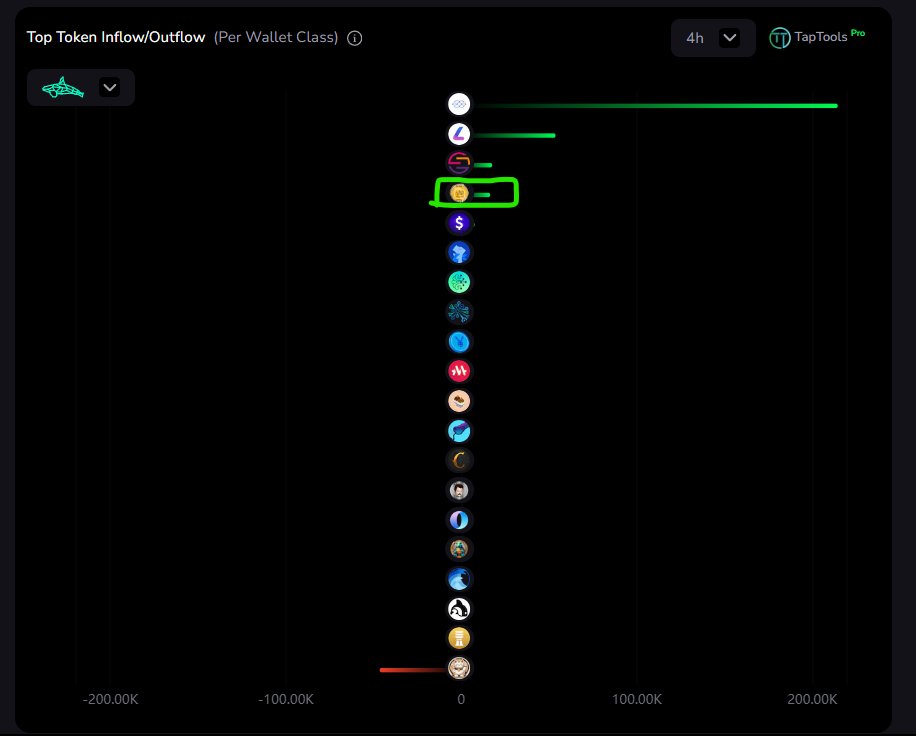Click the tiger-face token icon at chart bottom
The image size is (916, 736).
(458, 668)
